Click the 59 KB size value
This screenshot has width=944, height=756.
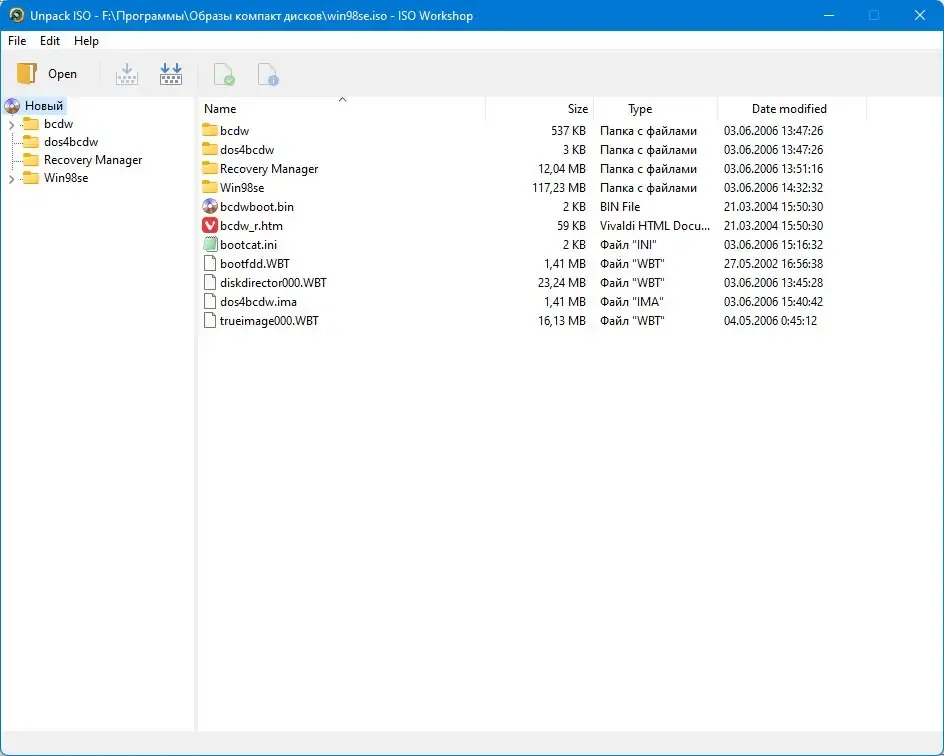point(571,226)
